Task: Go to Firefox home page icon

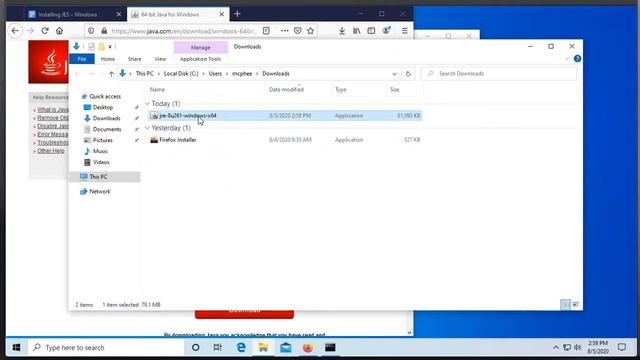Action: point(60,31)
